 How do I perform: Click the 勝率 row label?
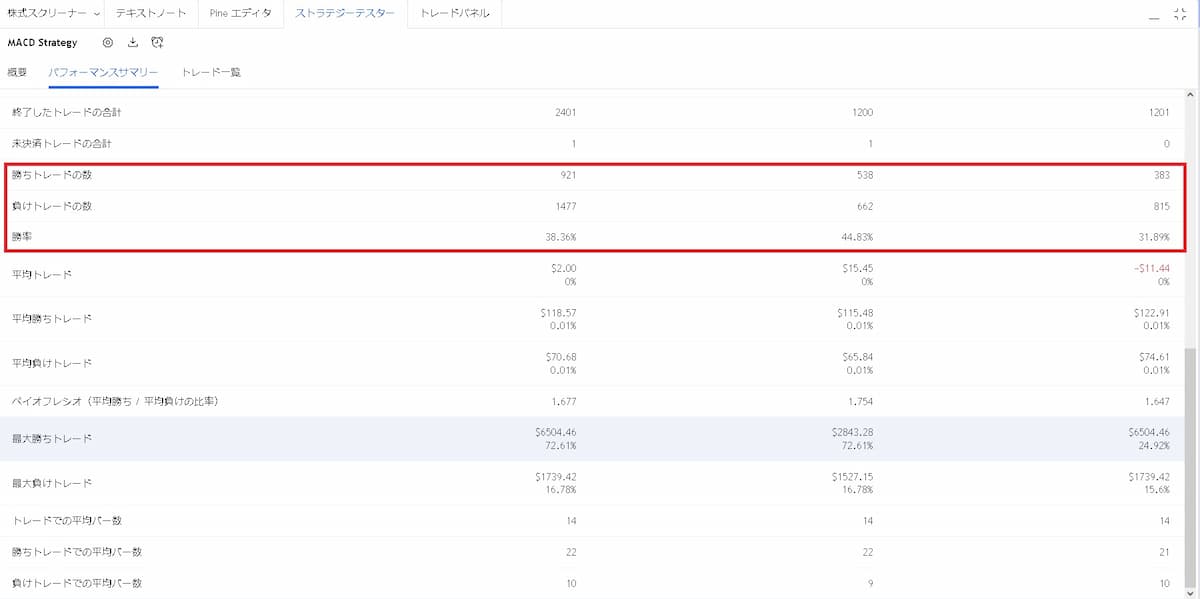coord(23,237)
